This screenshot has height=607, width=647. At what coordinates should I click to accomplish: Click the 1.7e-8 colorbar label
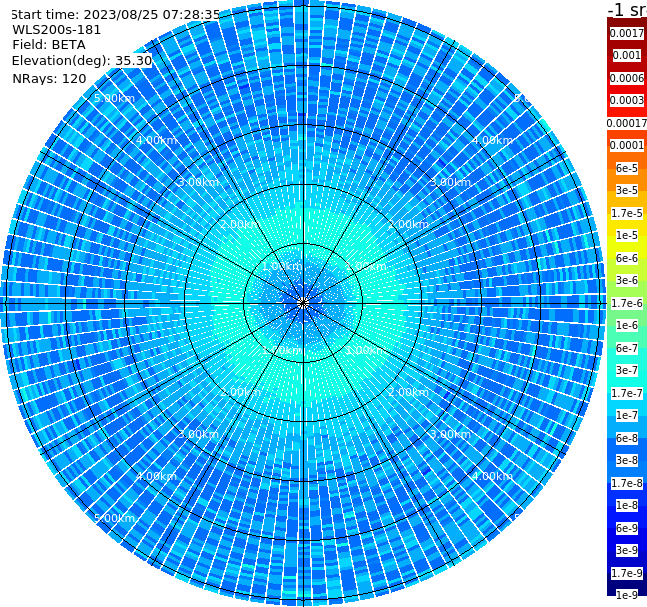point(627,483)
